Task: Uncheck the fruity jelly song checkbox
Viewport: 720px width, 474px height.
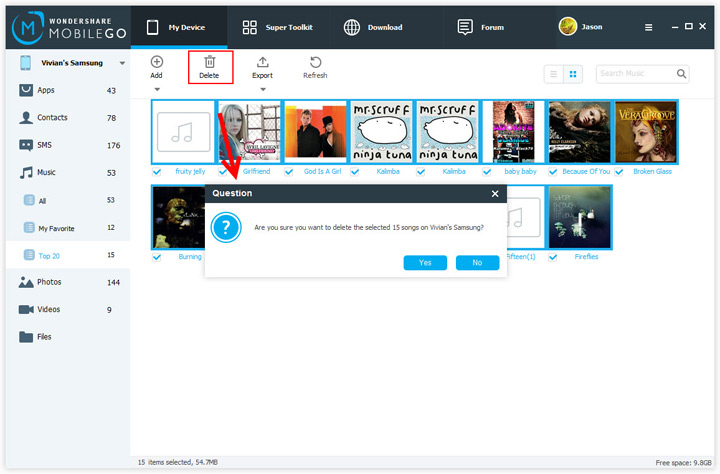Action: pyautogui.click(x=157, y=172)
